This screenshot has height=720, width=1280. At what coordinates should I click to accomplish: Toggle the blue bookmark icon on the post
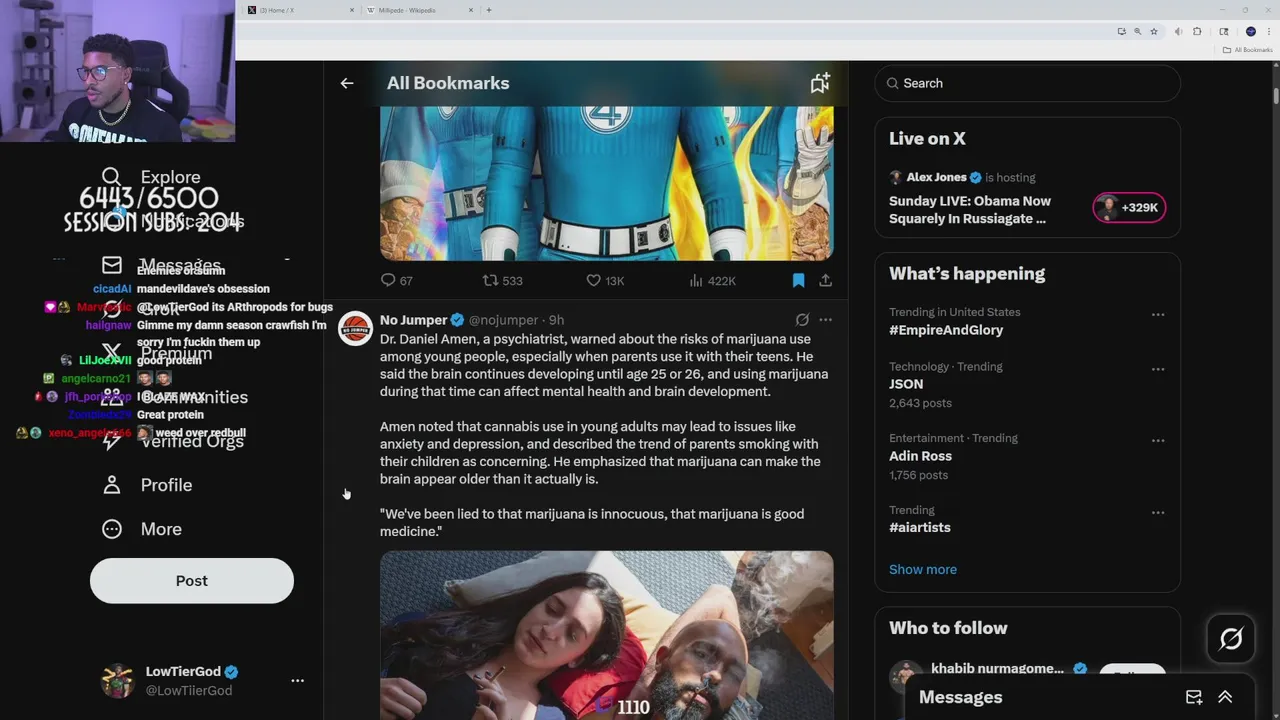pos(798,281)
